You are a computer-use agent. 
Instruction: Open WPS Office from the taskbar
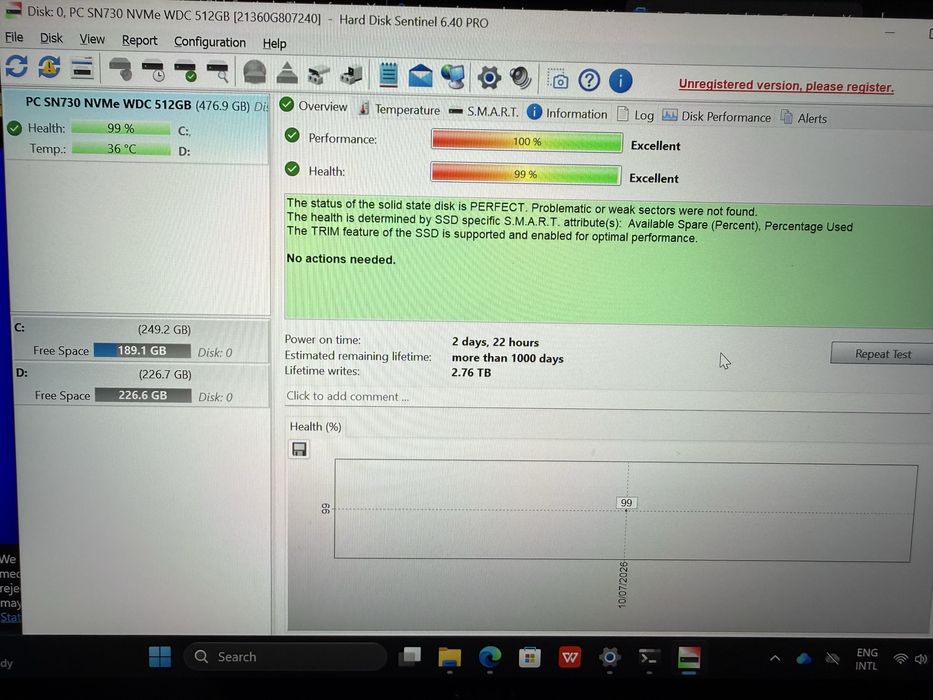click(569, 658)
